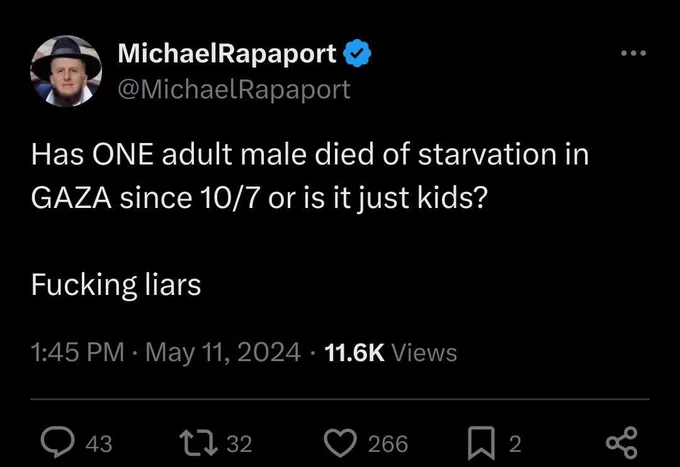View the 11.6K Views analytics
The height and width of the screenshot is (467, 680).
[x=390, y=352]
